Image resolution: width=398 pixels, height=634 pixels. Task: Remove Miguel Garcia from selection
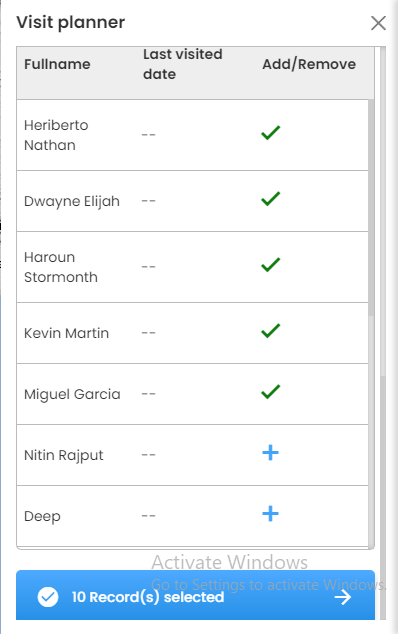pyautogui.click(x=271, y=392)
